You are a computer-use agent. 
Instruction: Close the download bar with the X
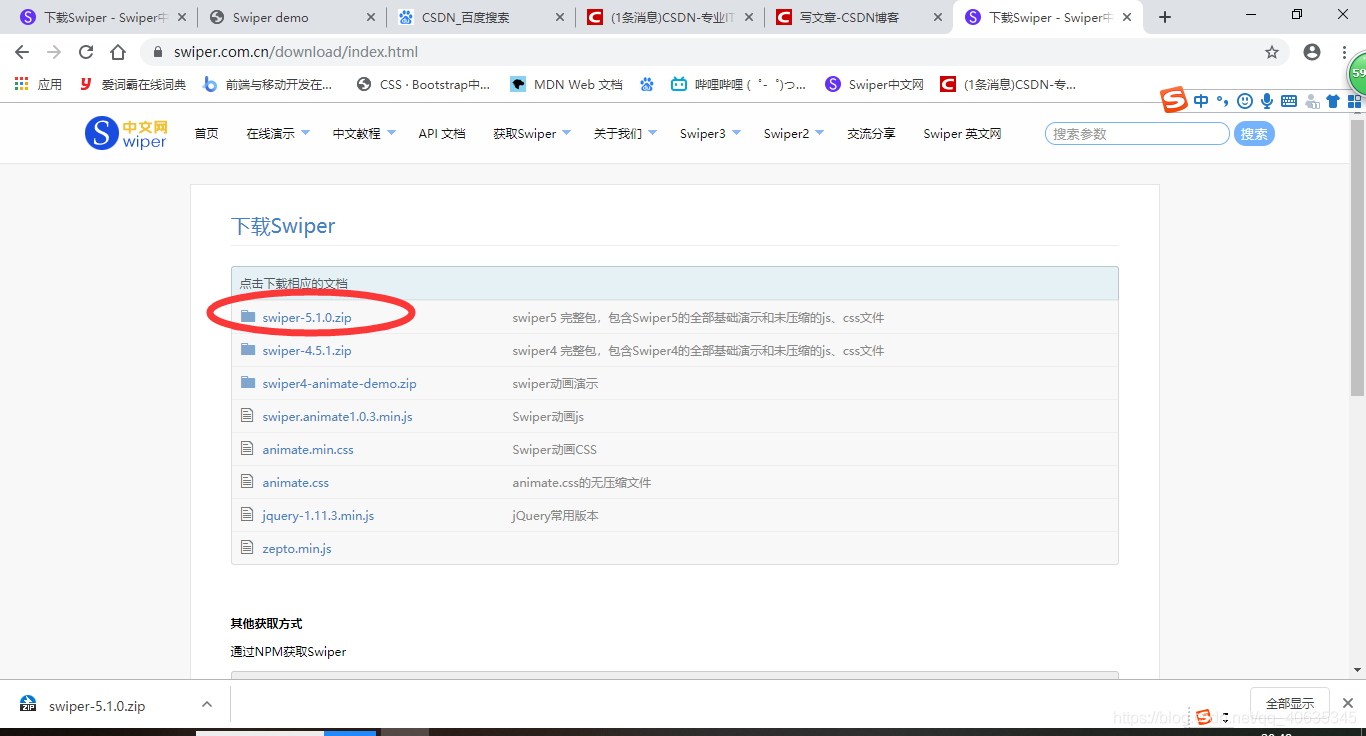pos(1348,703)
